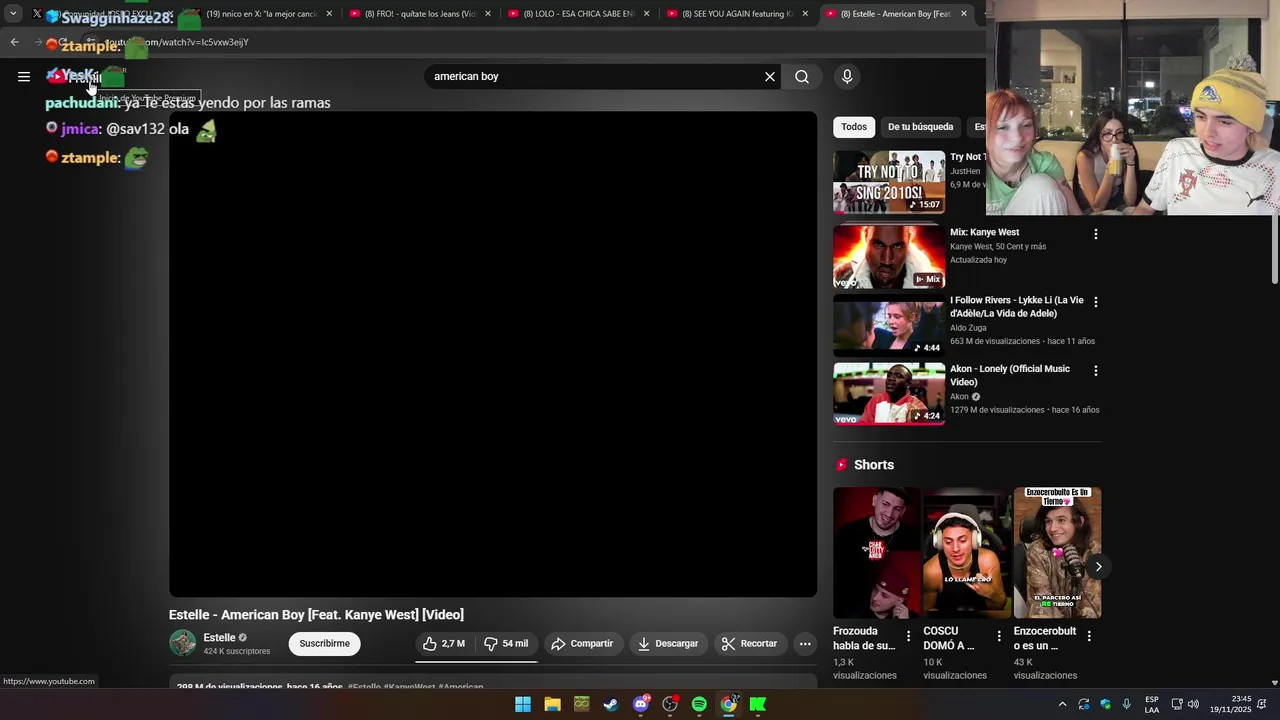Click the browser address bar URL
Image resolution: width=1280 pixels, height=720 pixels.
pyautogui.click(x=176, y=42)
